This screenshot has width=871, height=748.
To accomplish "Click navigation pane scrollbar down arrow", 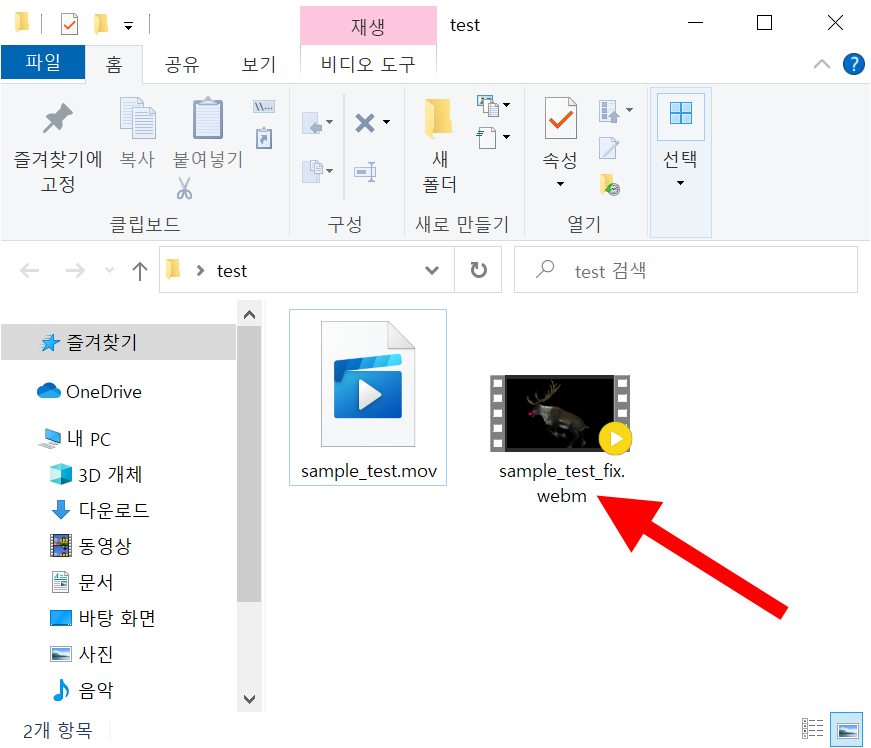I will coord(249,699).
